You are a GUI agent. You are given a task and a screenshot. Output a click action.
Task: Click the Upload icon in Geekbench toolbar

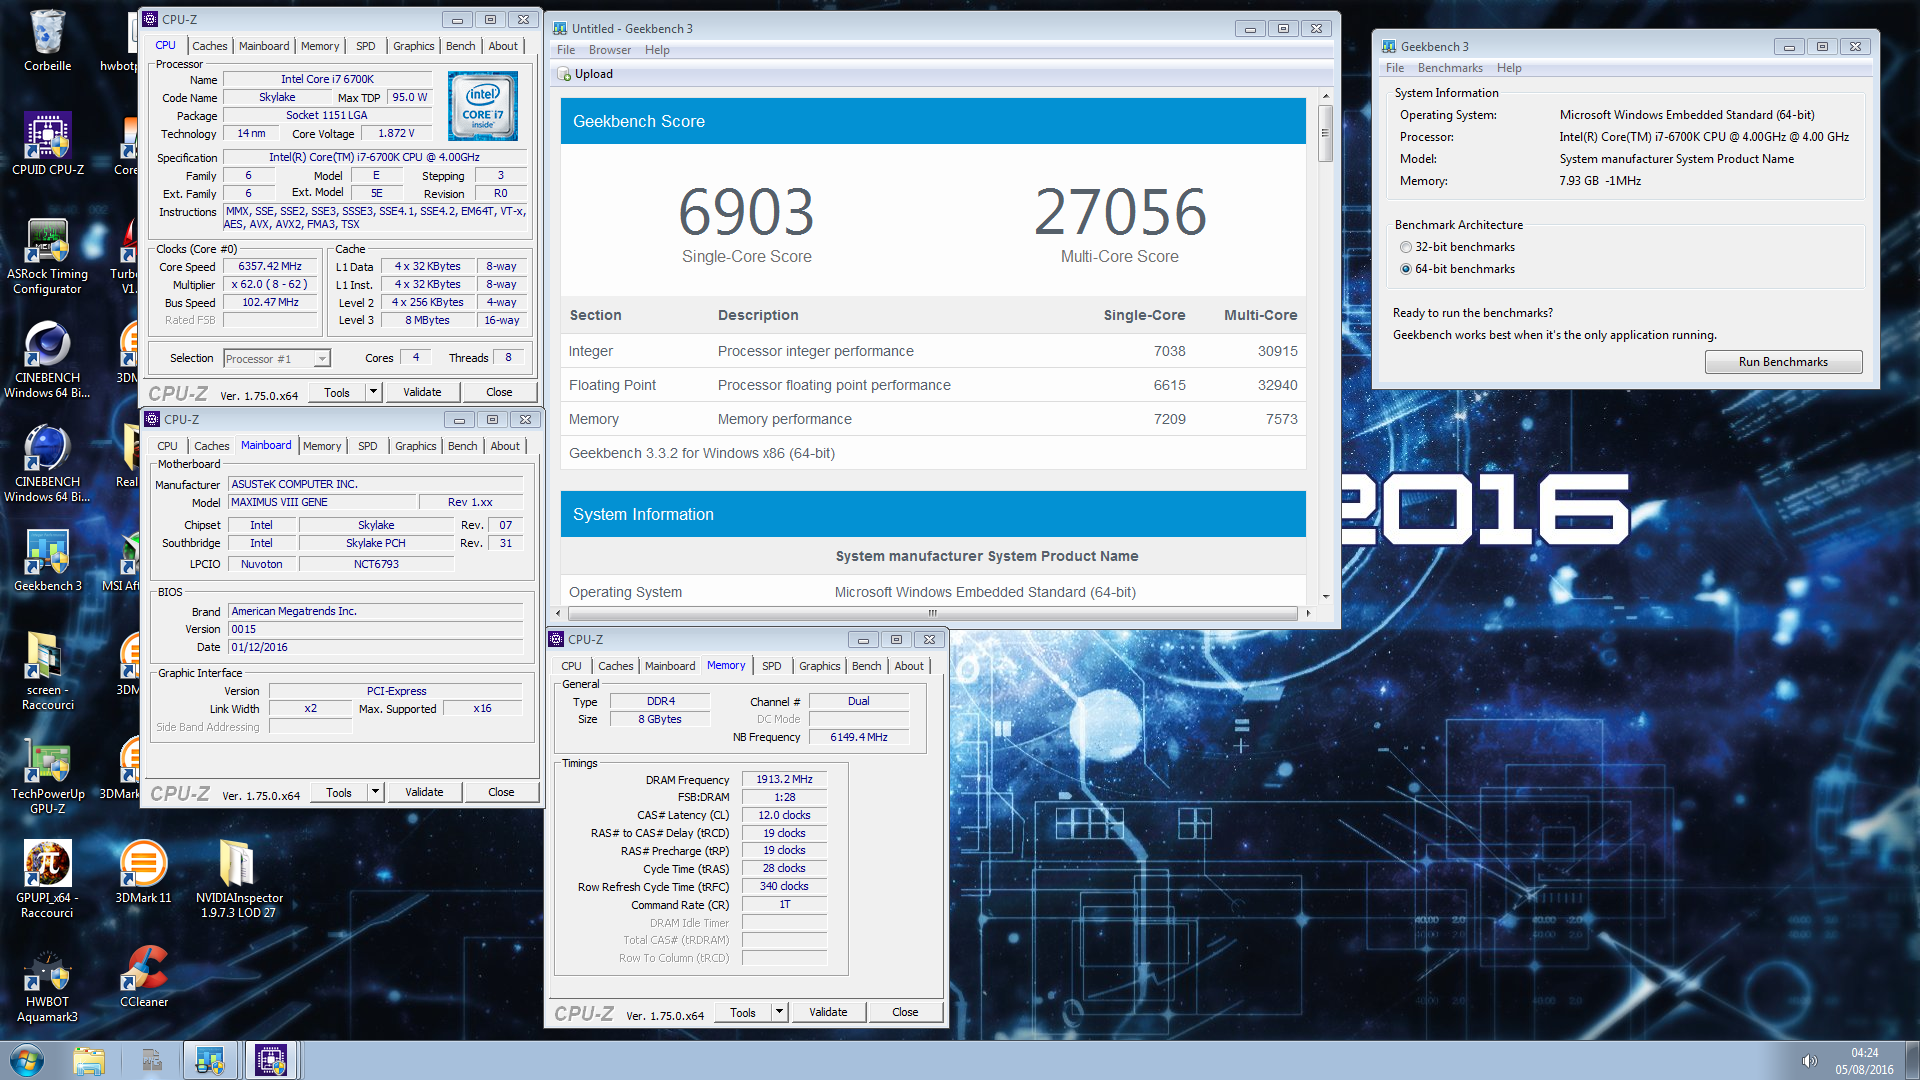click(x=565, y=74)
